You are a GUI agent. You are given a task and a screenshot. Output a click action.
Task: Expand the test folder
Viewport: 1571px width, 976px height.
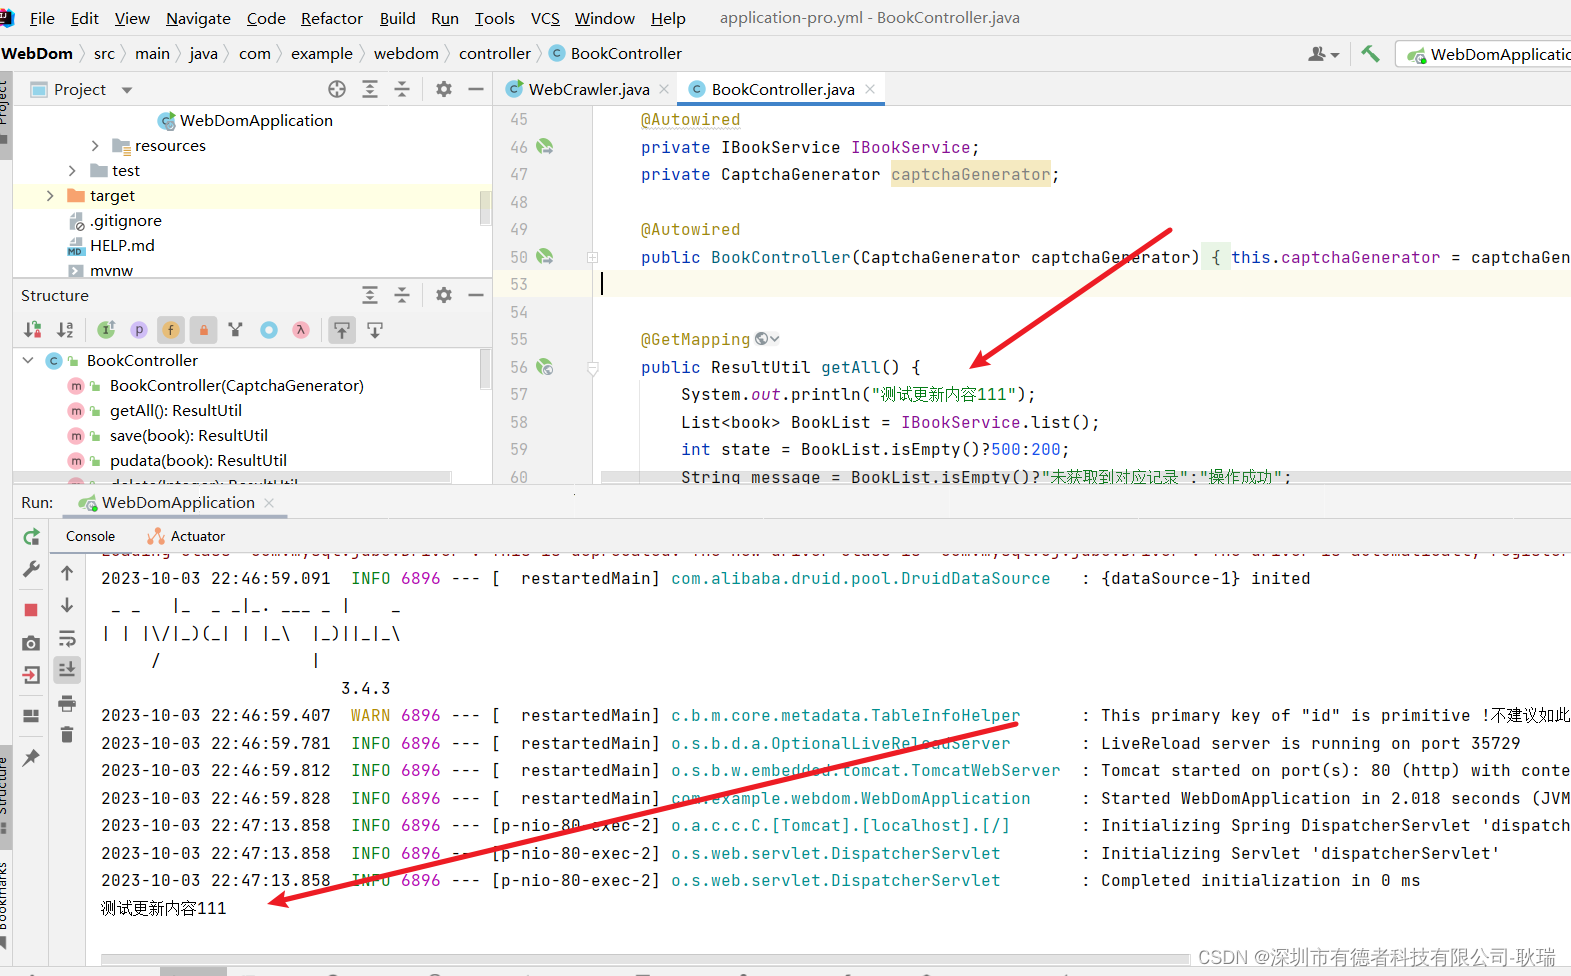(x=72, y=171)
